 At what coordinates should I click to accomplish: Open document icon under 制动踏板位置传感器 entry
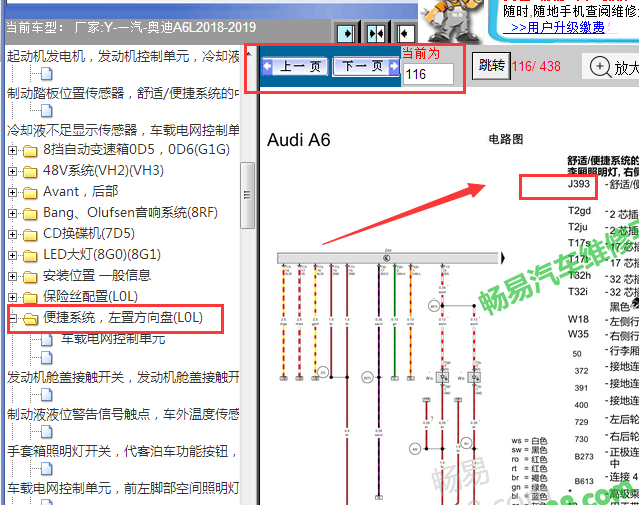[47, 110]
